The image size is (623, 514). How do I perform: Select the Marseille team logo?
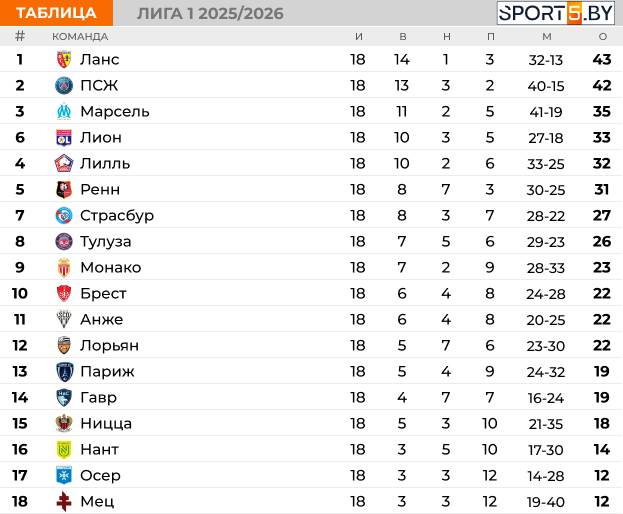pos(64,111)
